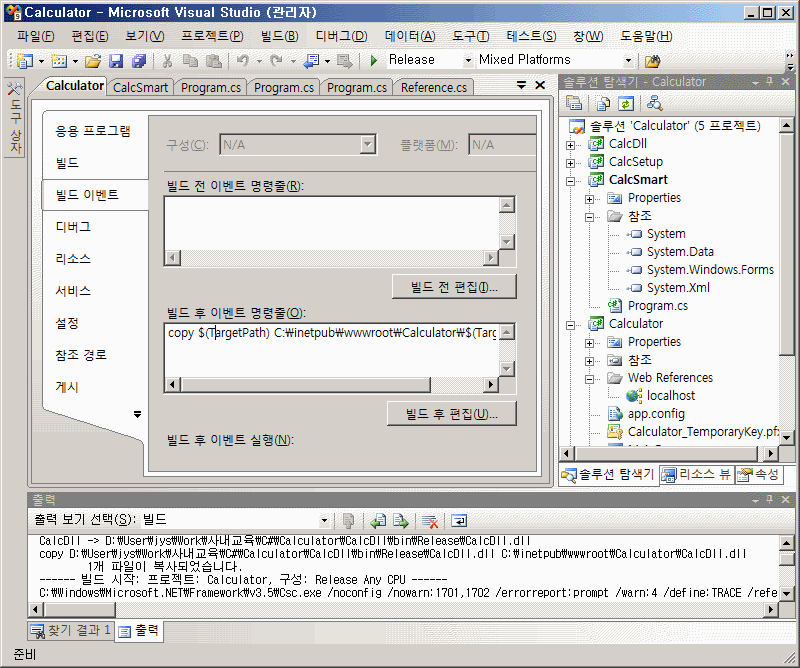The height and width of the screenshot is (668, 800).
Task: Select System.Windows.Forms reference
Action: 710,270
